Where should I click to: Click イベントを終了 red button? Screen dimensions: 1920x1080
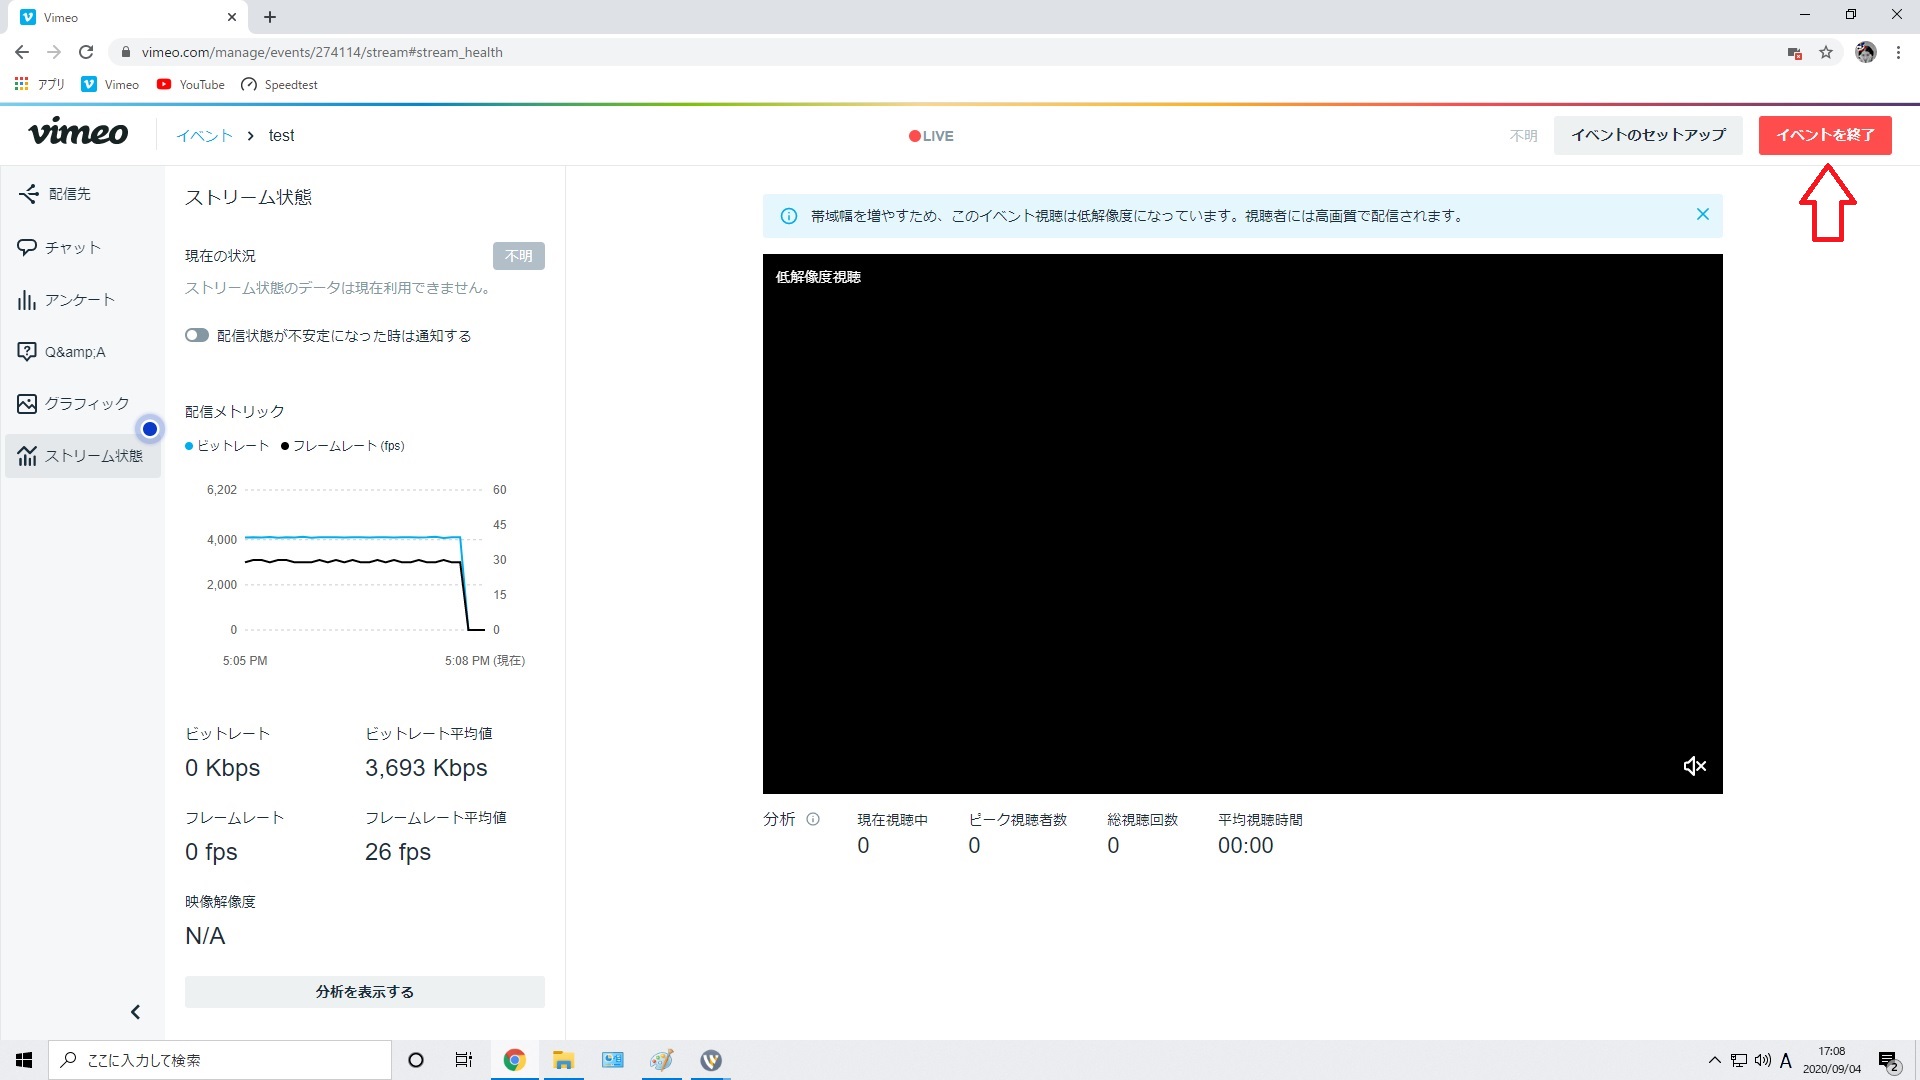(1825, 135)
